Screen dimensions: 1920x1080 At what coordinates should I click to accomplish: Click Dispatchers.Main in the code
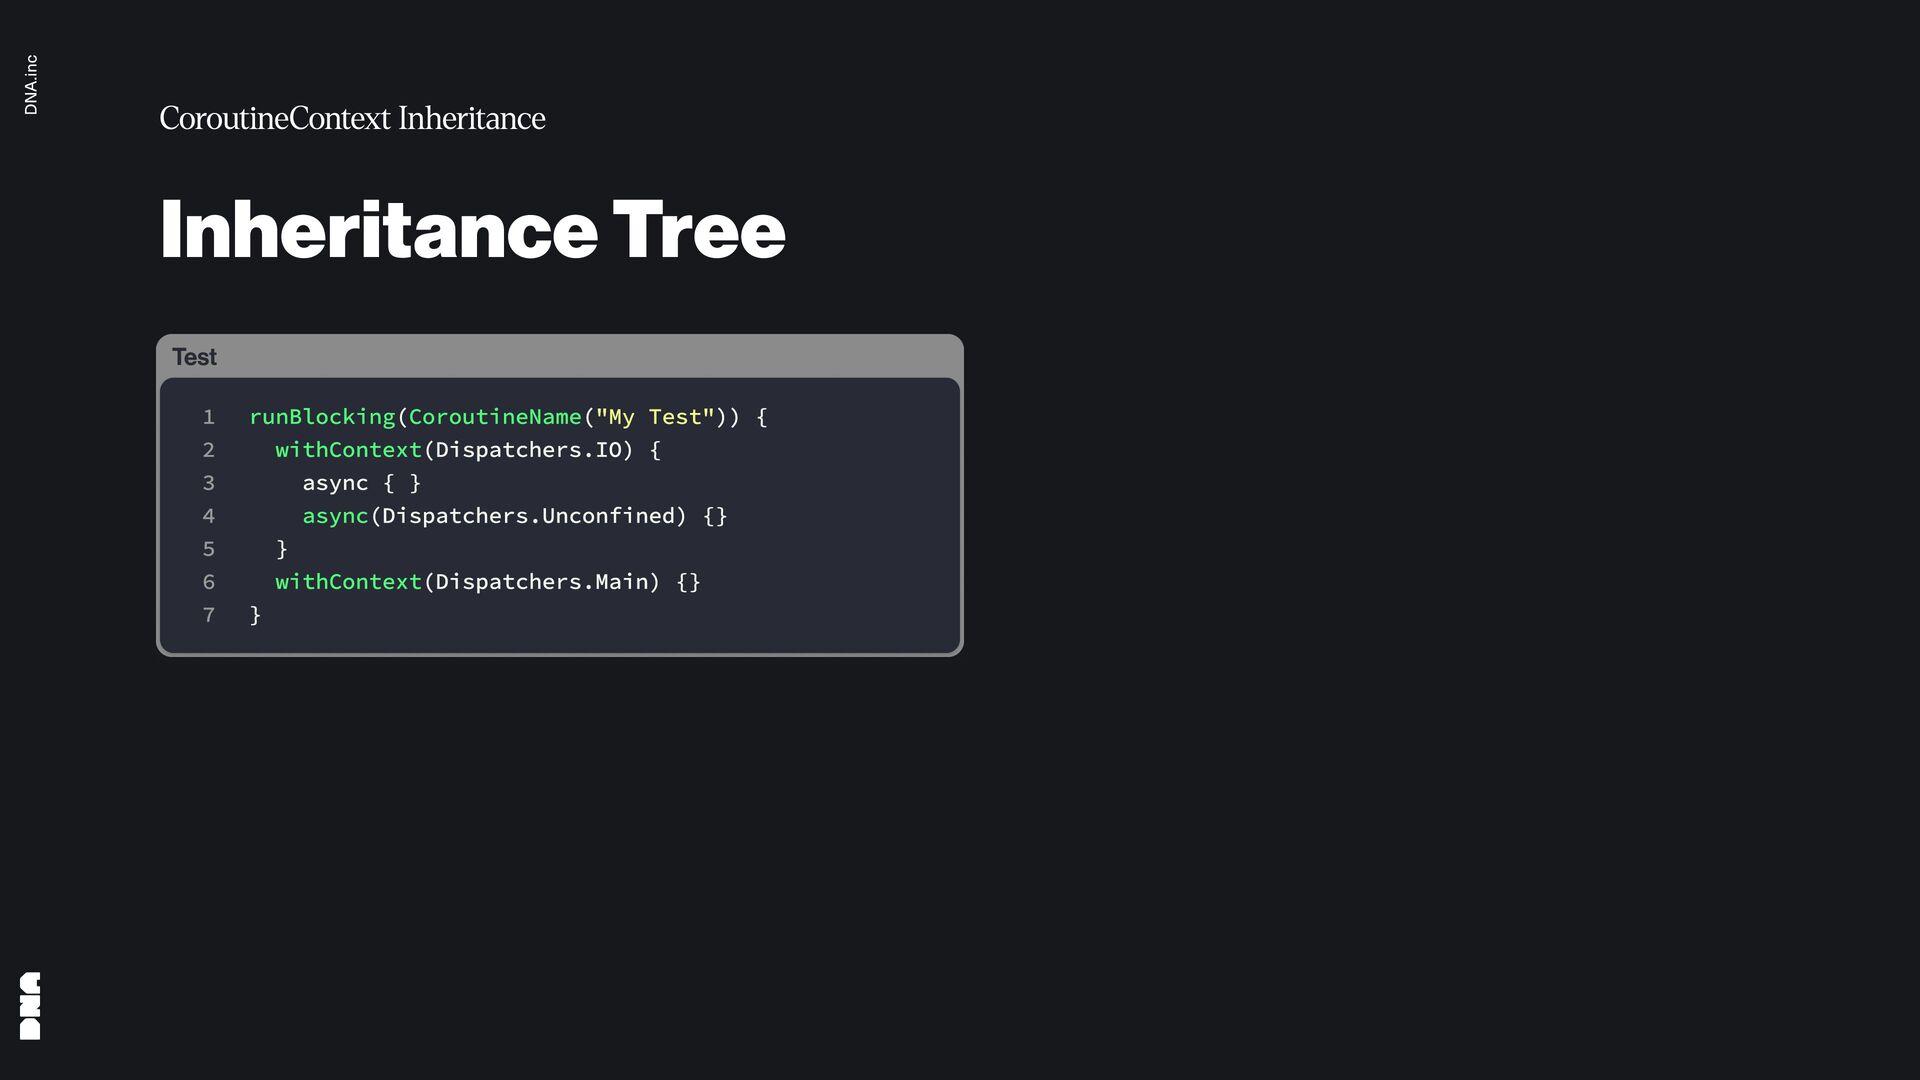pos(541,582)
